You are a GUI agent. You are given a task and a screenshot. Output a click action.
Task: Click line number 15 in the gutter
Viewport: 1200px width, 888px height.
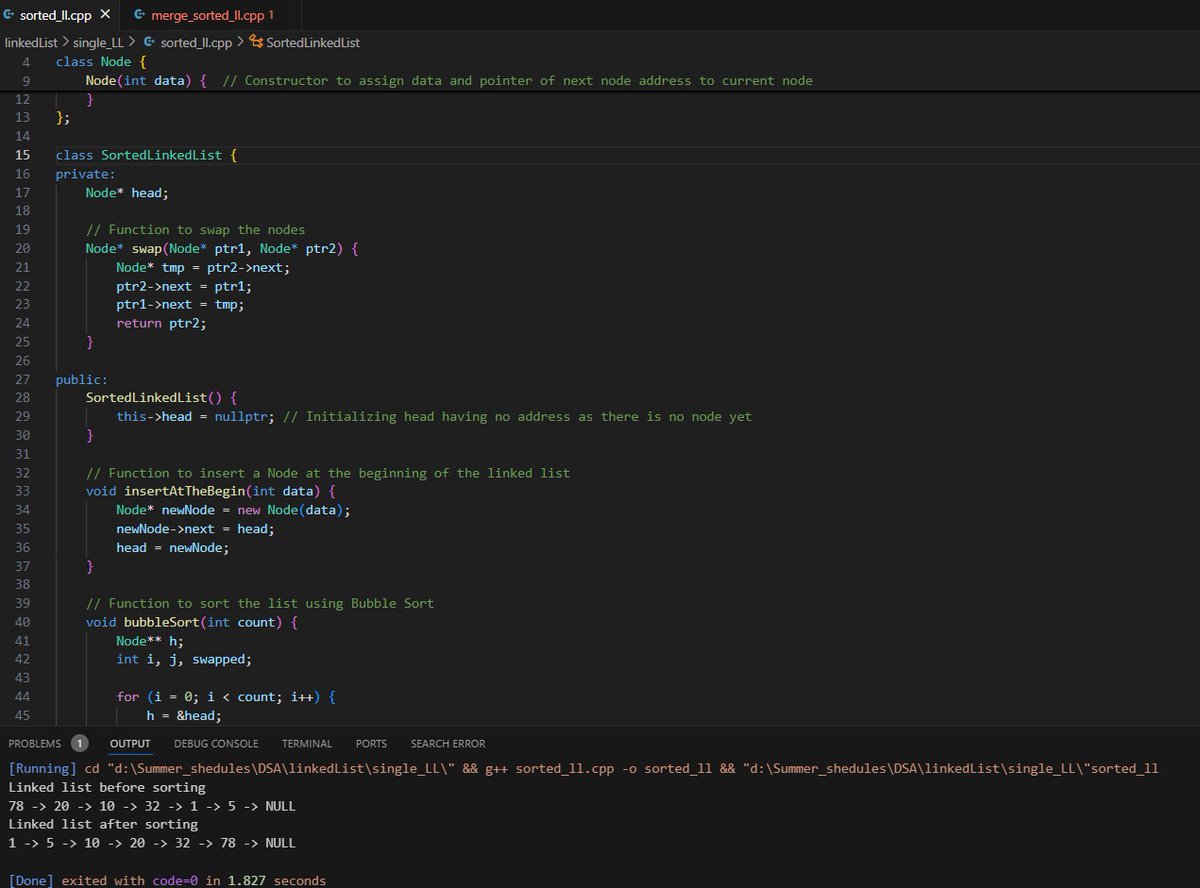[23, 155]
